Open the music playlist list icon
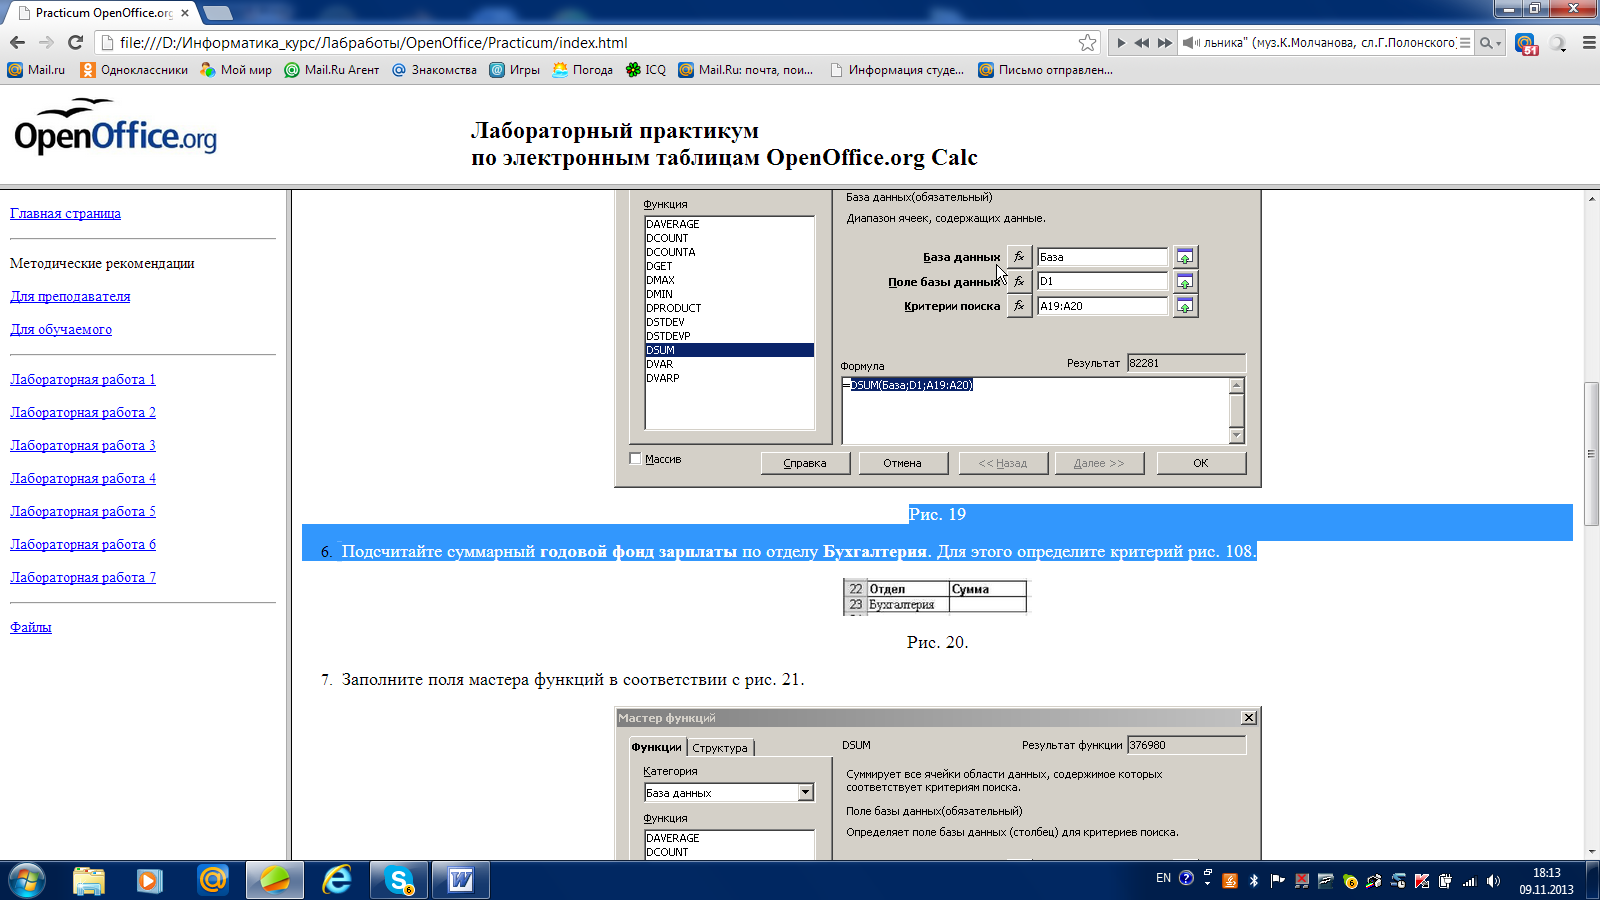Screen dimensions: 1600x900 [x=1465, y=43]
